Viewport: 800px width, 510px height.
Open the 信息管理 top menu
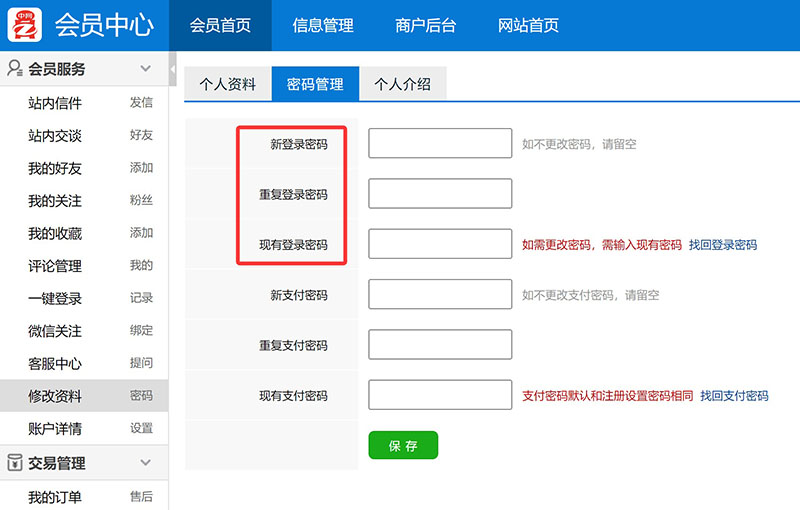(323, 26)
